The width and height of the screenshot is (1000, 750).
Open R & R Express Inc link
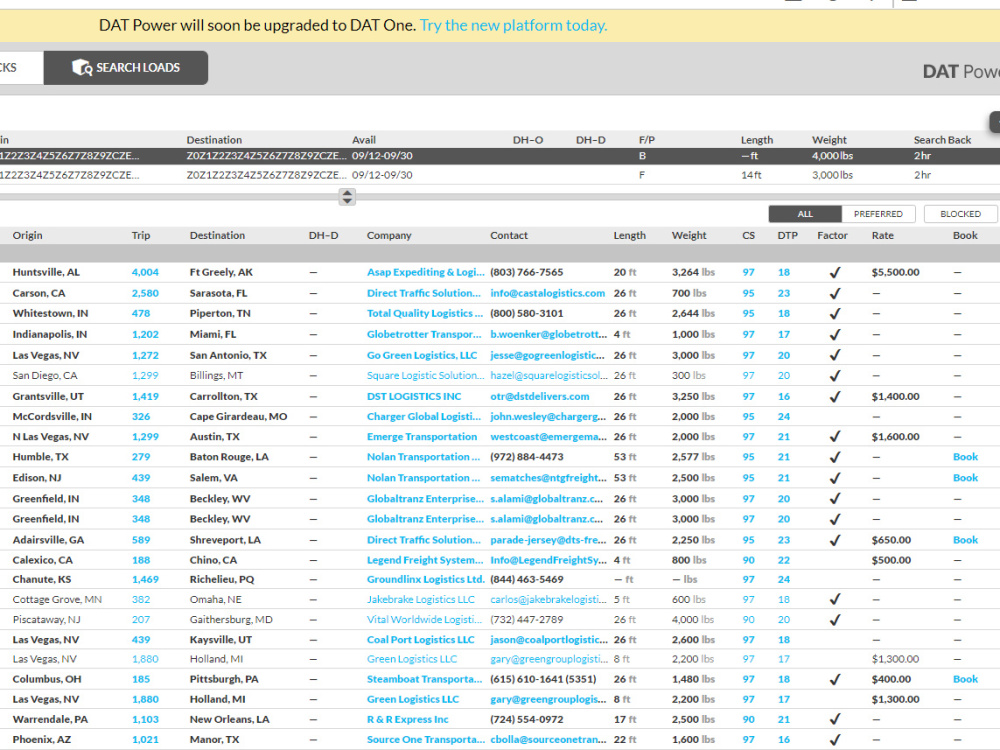(x=408, y=719)
